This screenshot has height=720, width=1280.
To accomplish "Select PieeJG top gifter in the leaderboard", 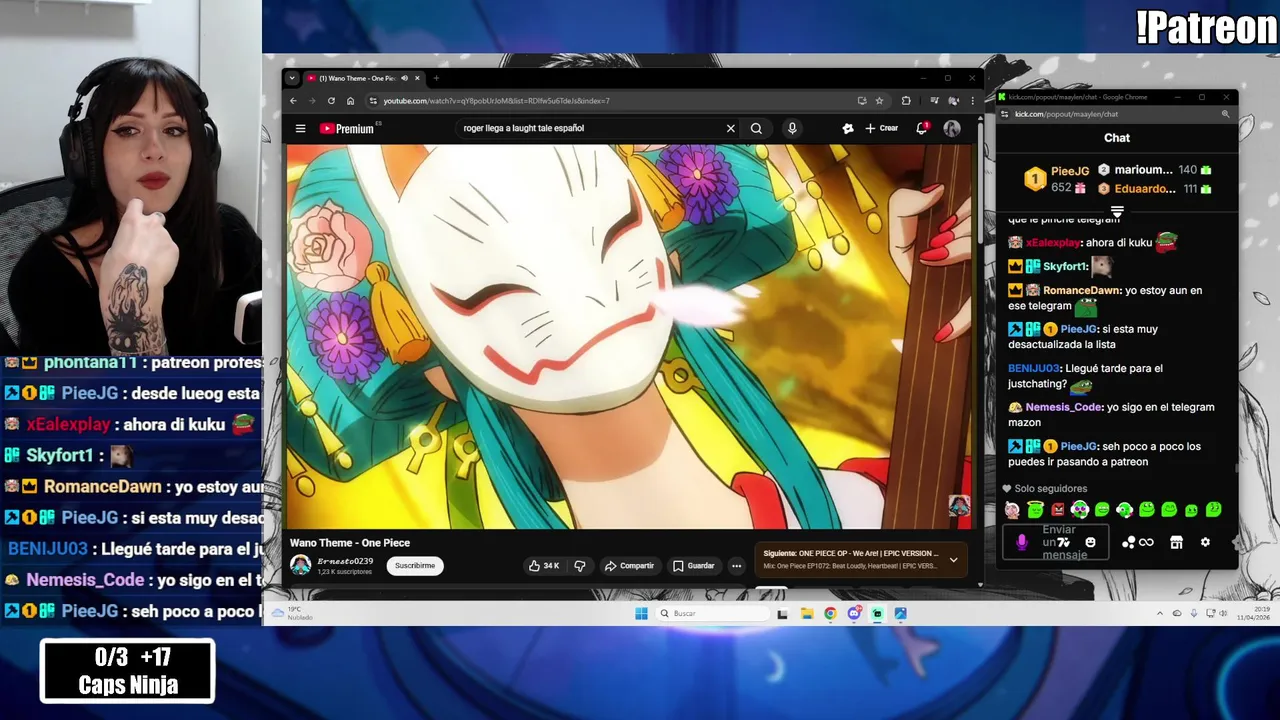I will (1057, 179).
